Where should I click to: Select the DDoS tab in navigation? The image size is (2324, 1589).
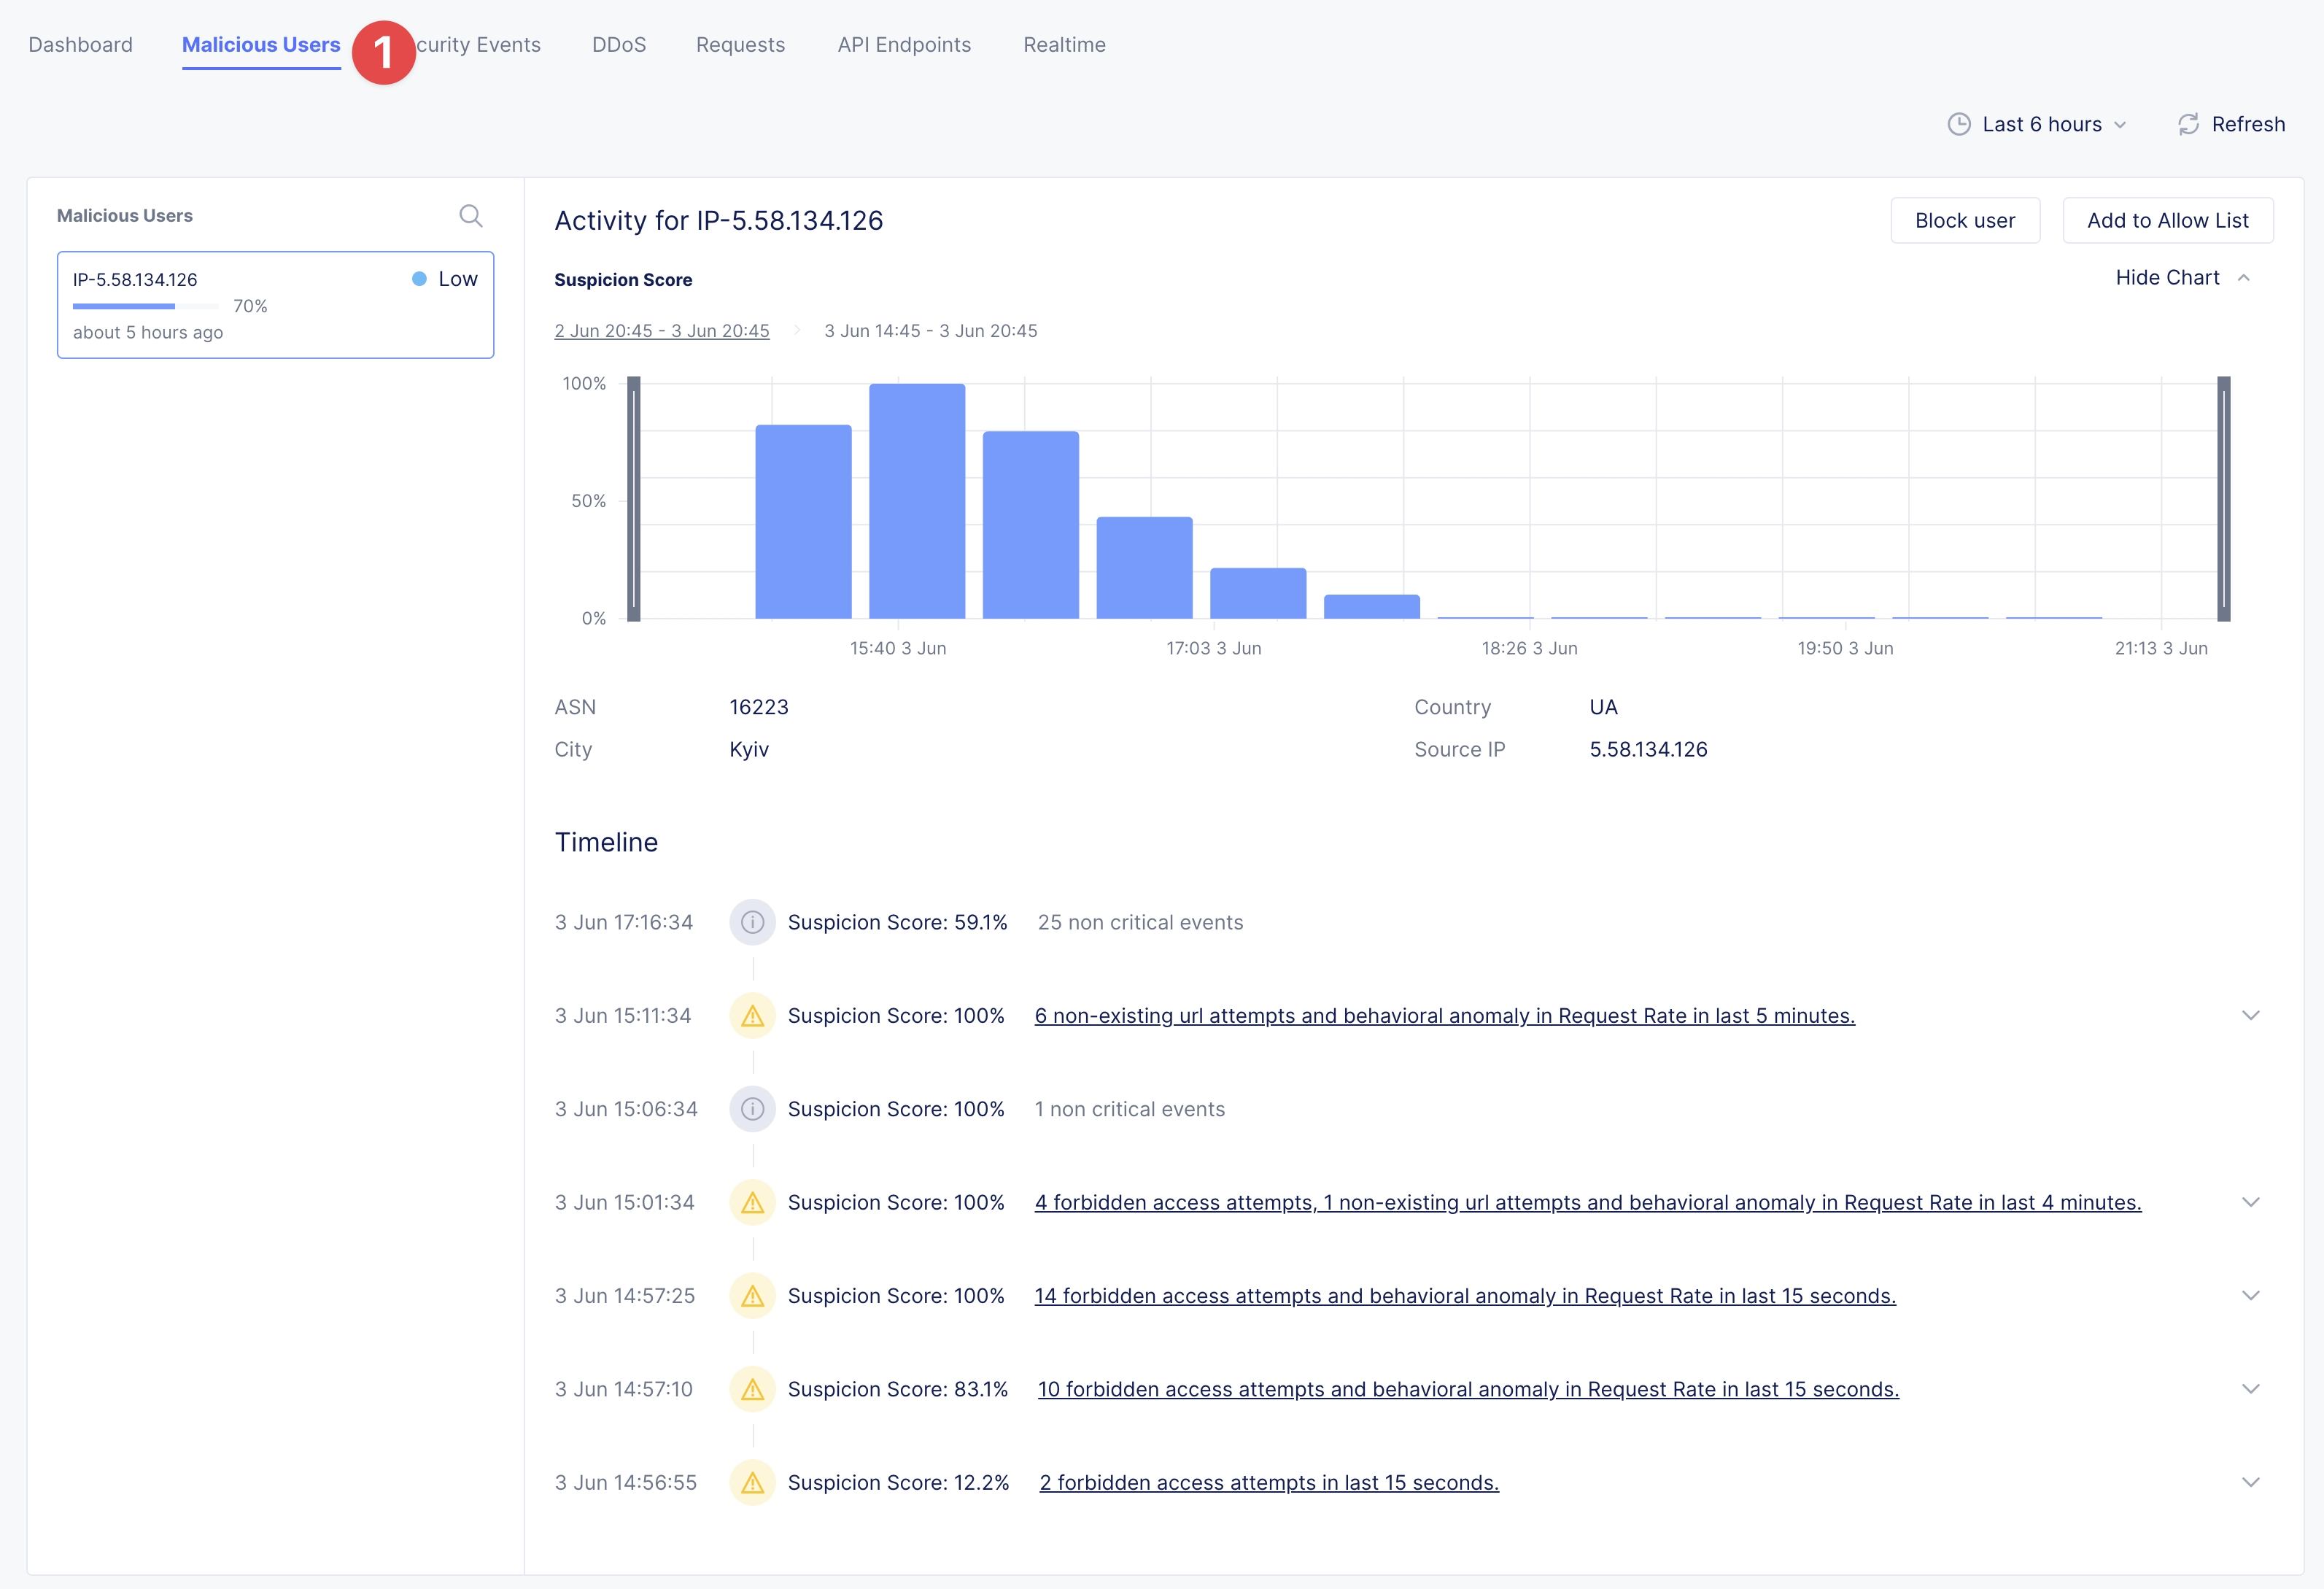coord(618,44)
